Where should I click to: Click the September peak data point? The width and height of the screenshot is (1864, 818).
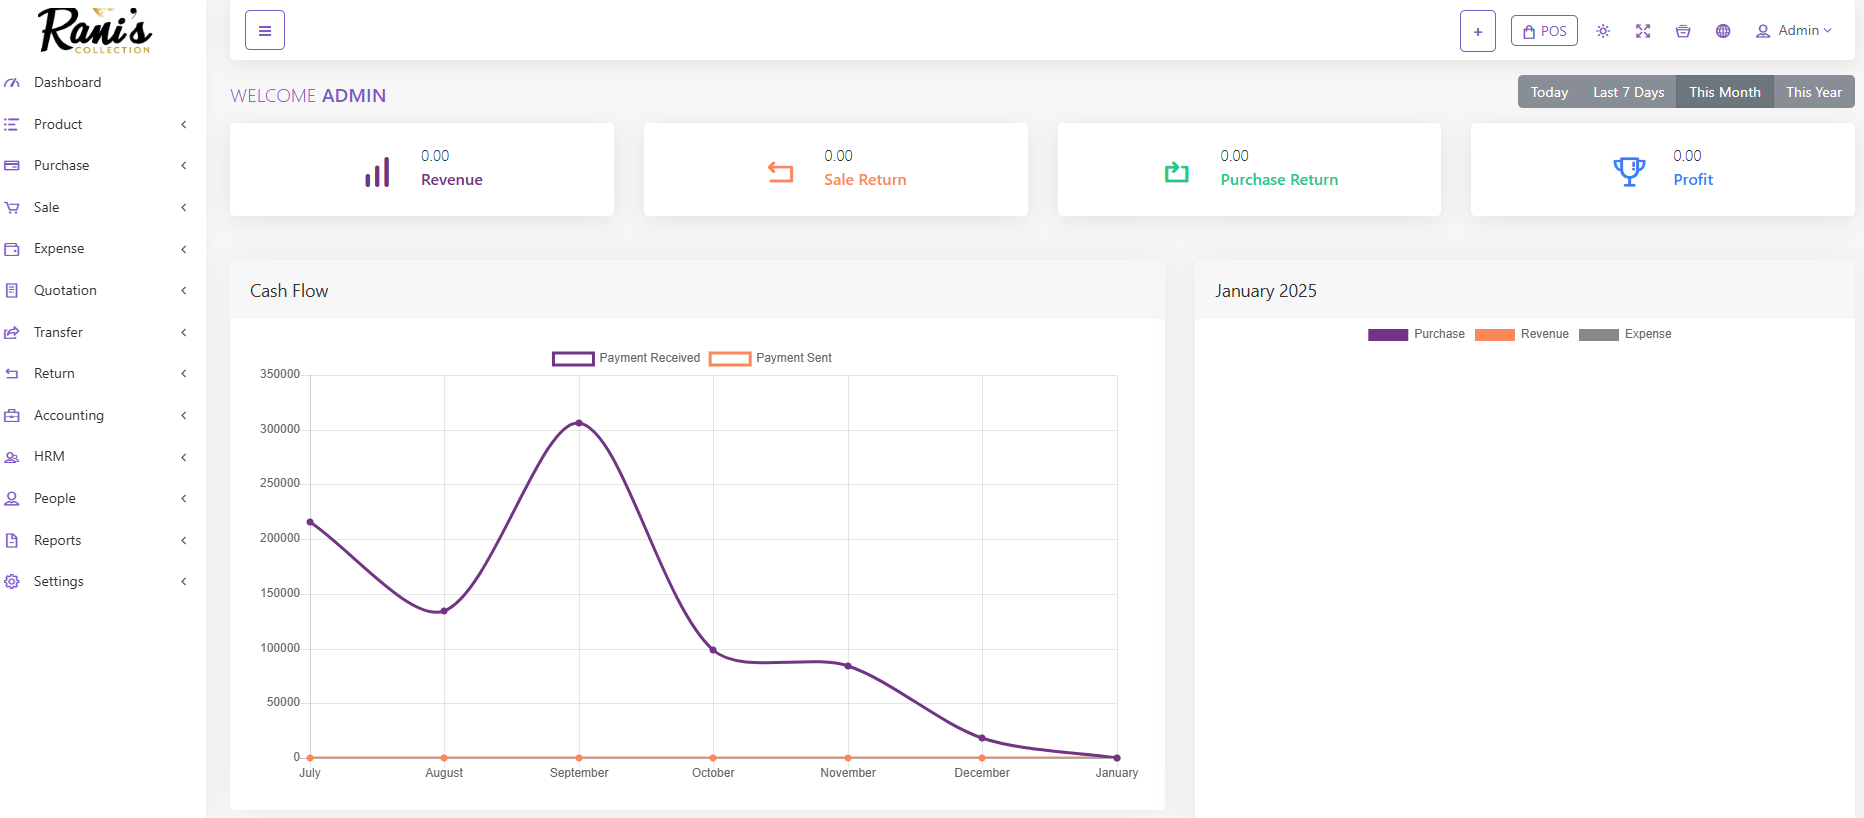pos(579,423)
